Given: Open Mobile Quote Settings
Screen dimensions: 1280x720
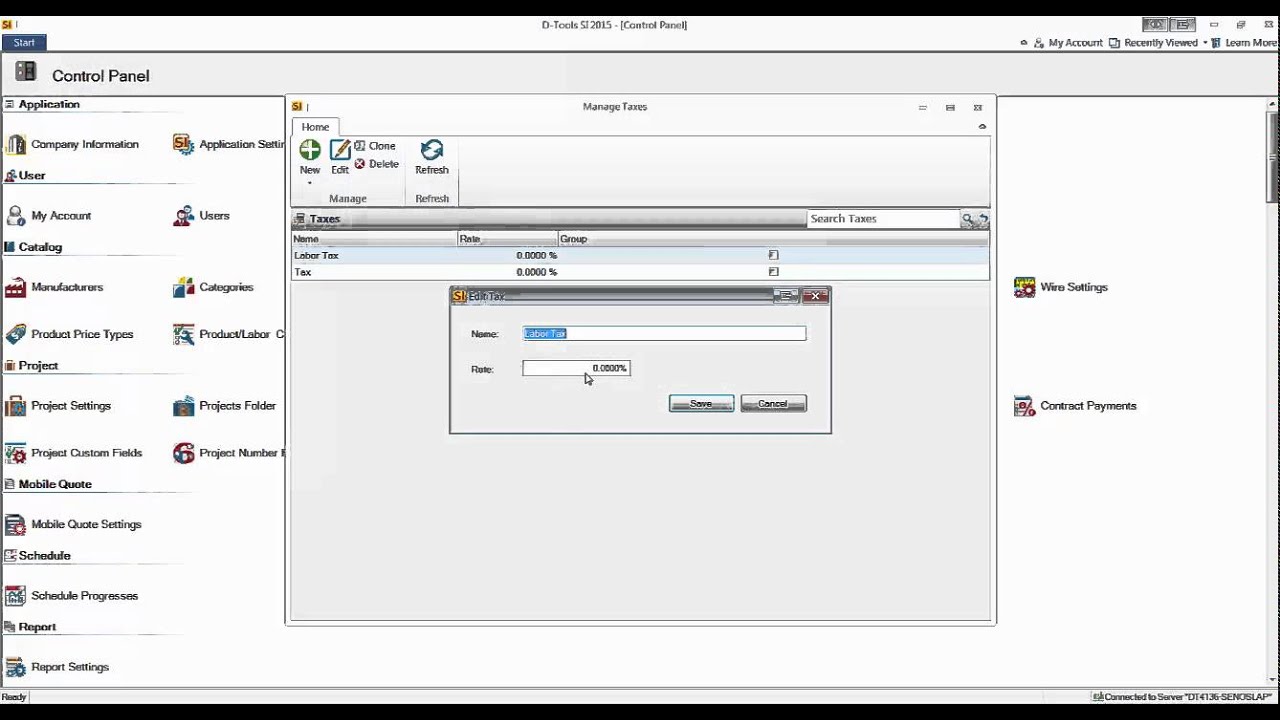Looking at the screenshot, I should [x=73, y=524].
